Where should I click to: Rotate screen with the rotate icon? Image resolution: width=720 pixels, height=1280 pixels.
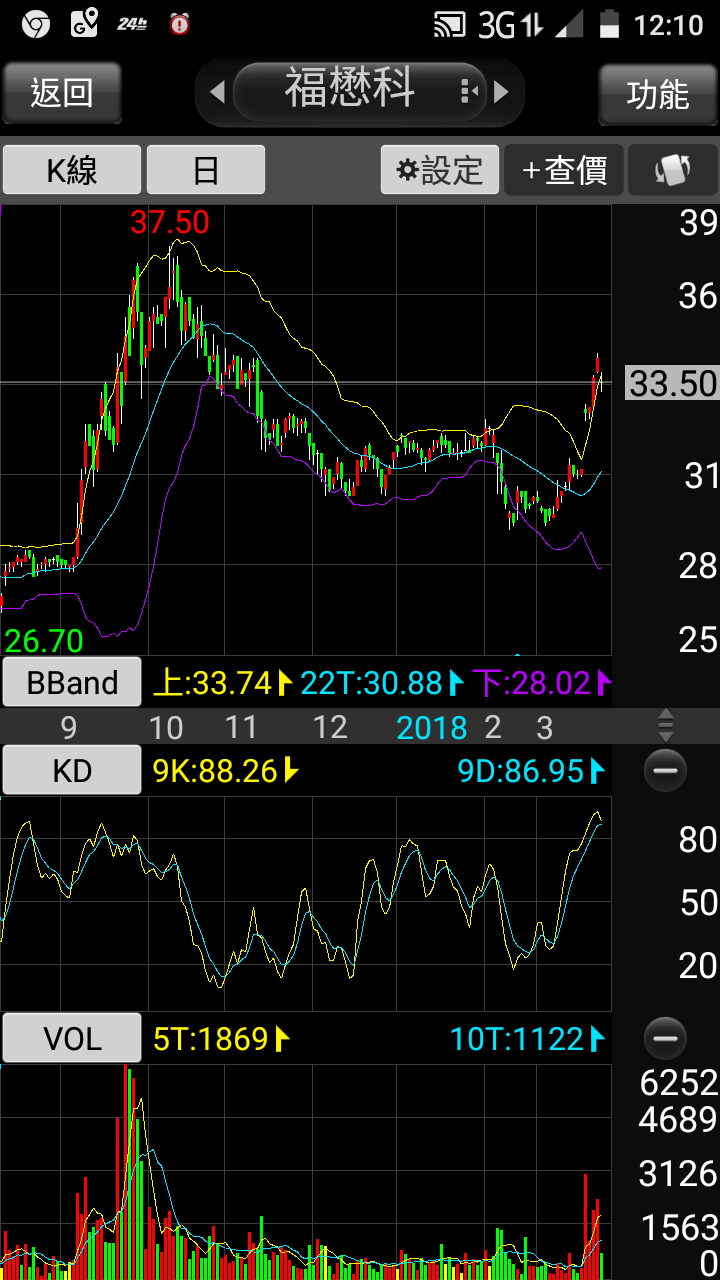tap(673, 170)
